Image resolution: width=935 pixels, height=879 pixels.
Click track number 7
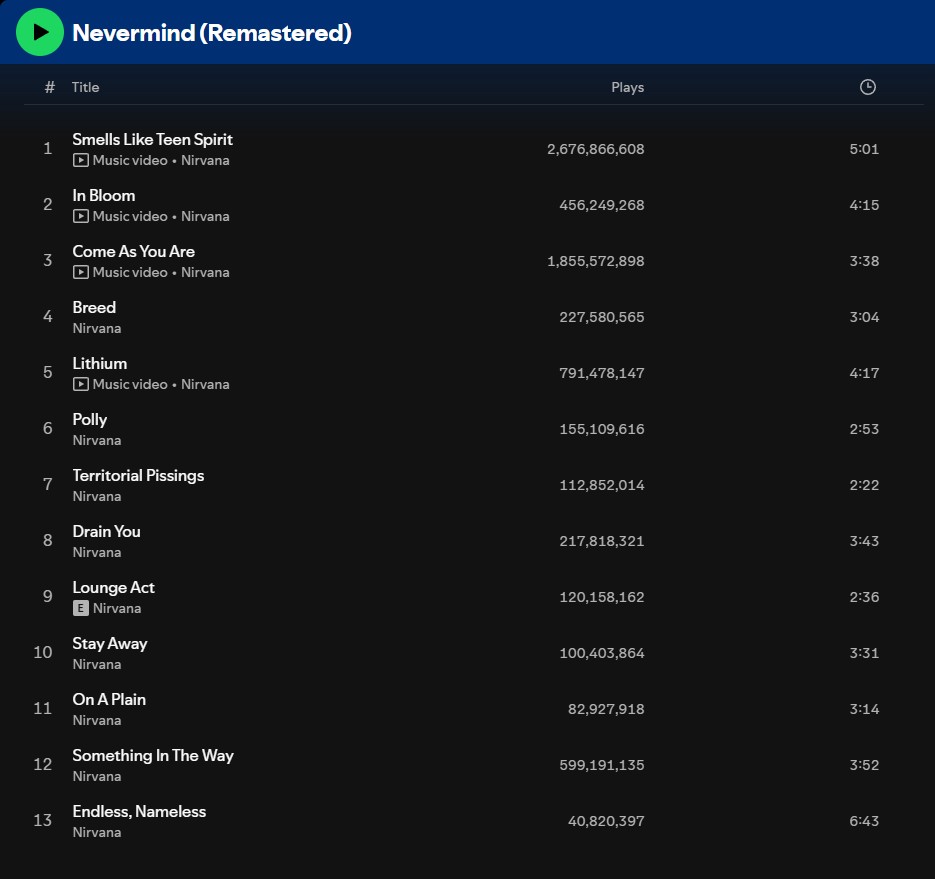tap(48, 485)
